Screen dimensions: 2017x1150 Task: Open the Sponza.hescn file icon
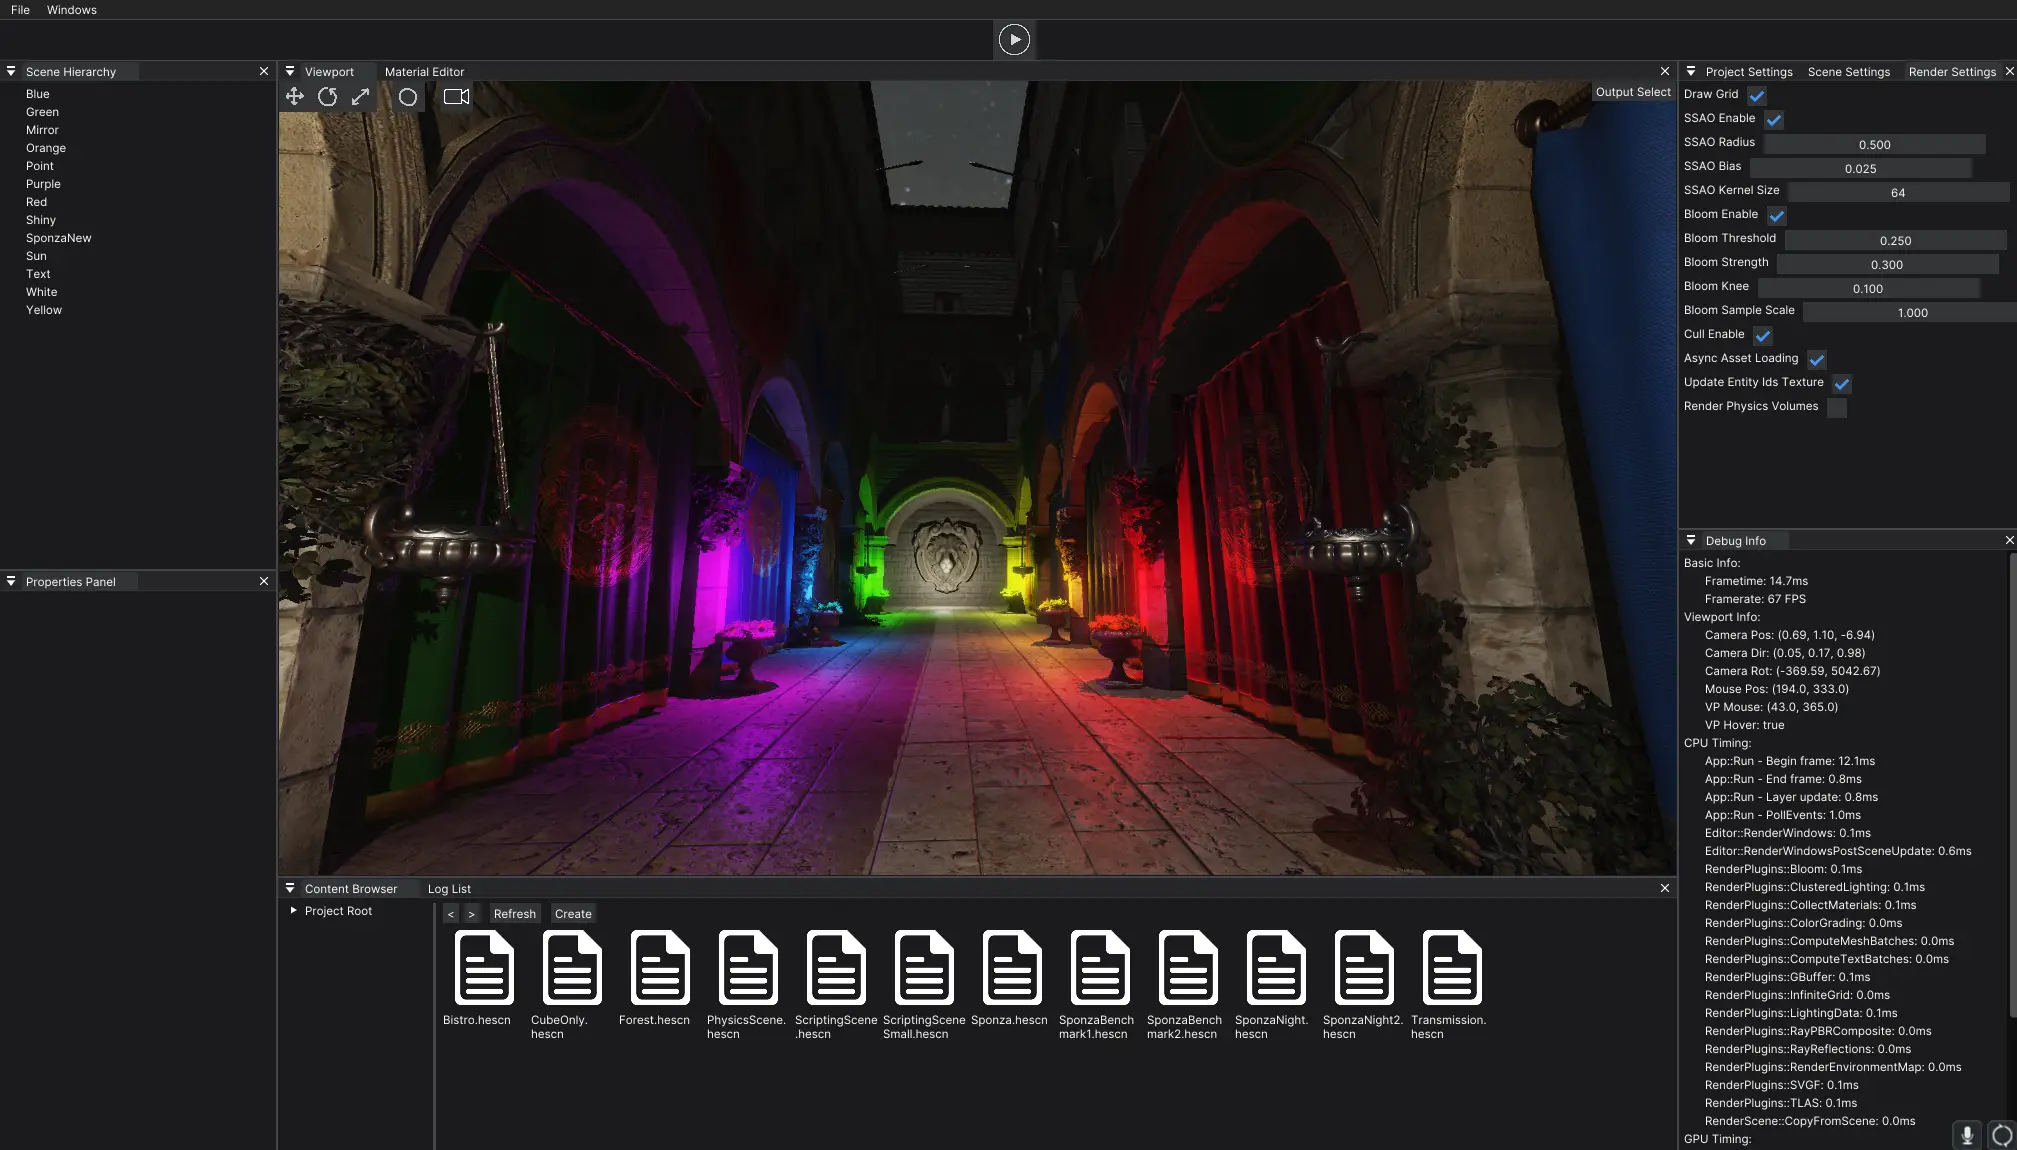coord(1012,968)
